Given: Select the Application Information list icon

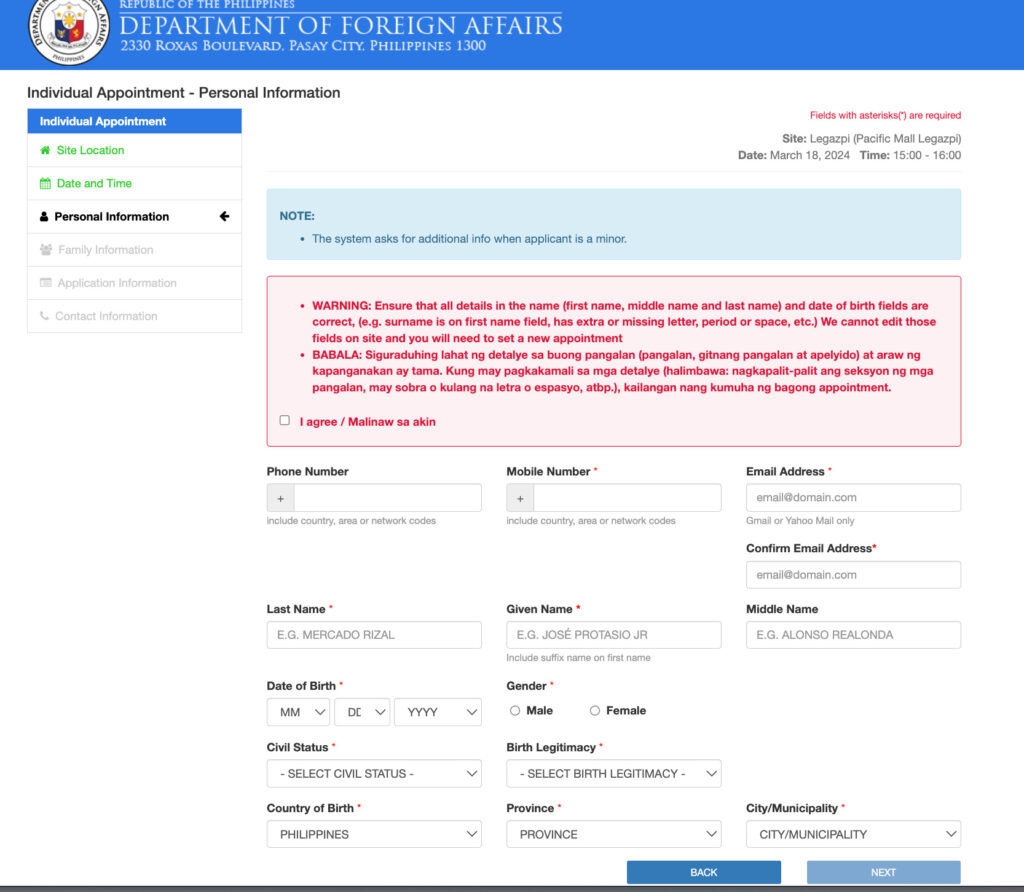Looking at the screenshot, I should point(44,282).
